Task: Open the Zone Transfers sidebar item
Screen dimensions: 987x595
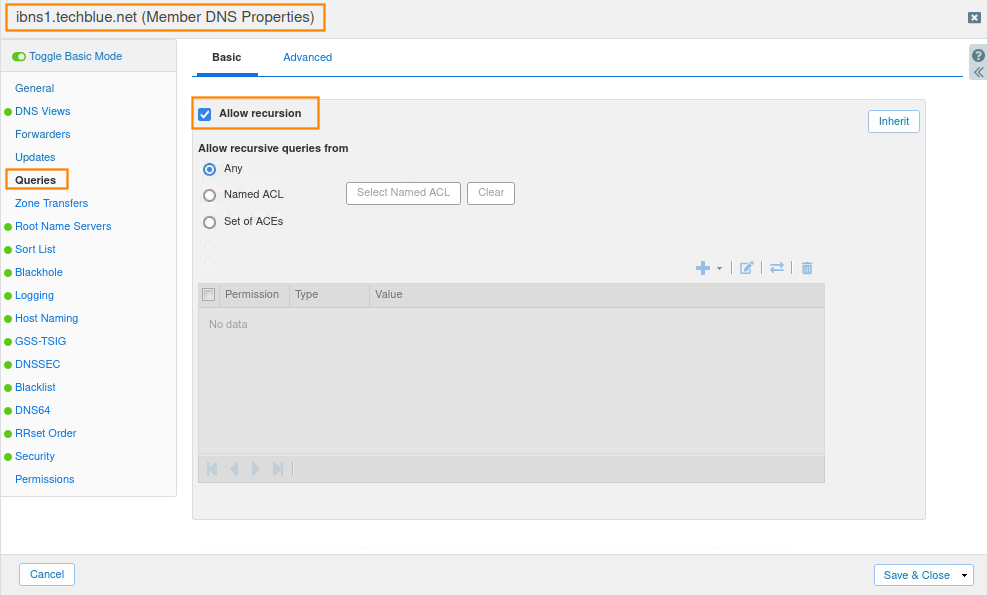Action: coord(51,203)
